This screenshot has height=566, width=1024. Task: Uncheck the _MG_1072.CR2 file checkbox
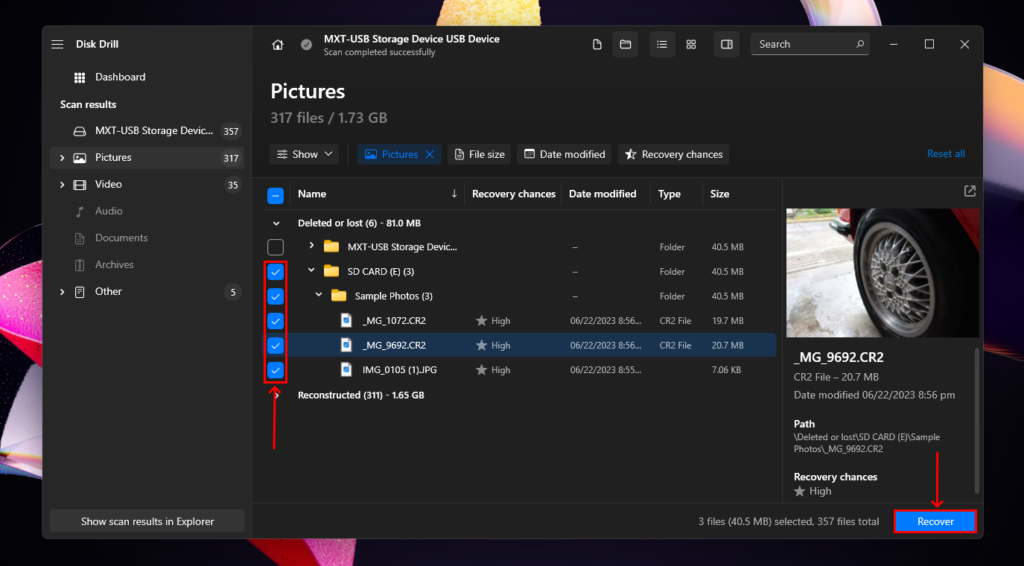(x=276, y=321)
